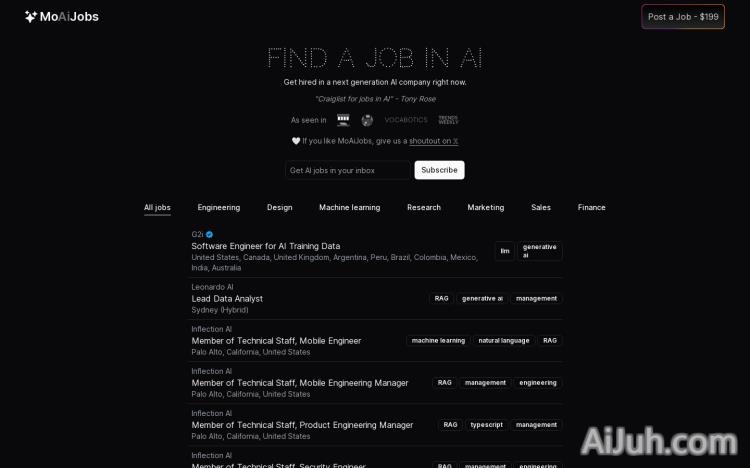
Task: Open the Software Engineer for AI Training Data job
Action: tap(266, 246)
